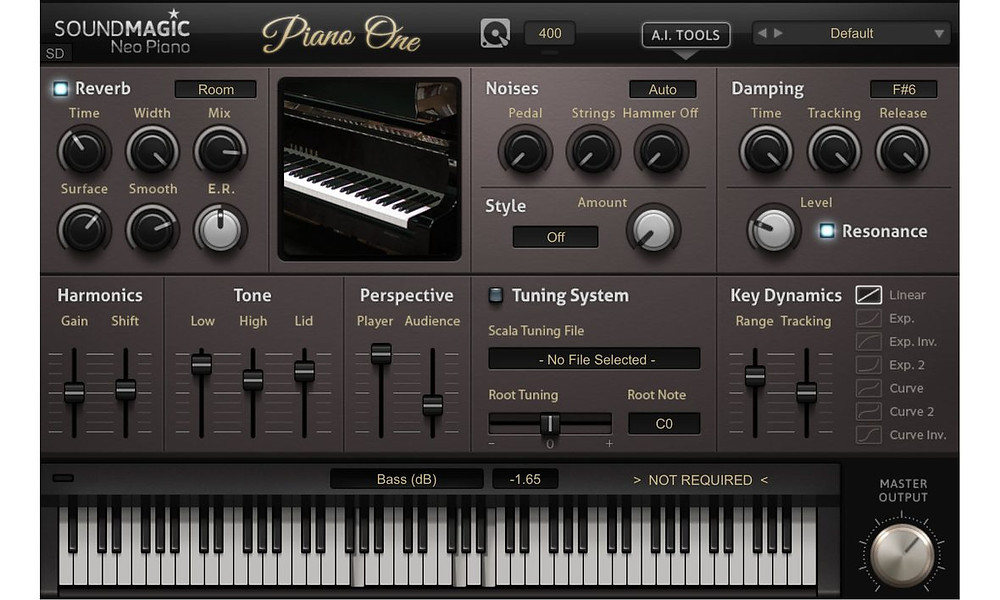
Task: Click the Reverb Time knob
Action: [x=84, y=151]
